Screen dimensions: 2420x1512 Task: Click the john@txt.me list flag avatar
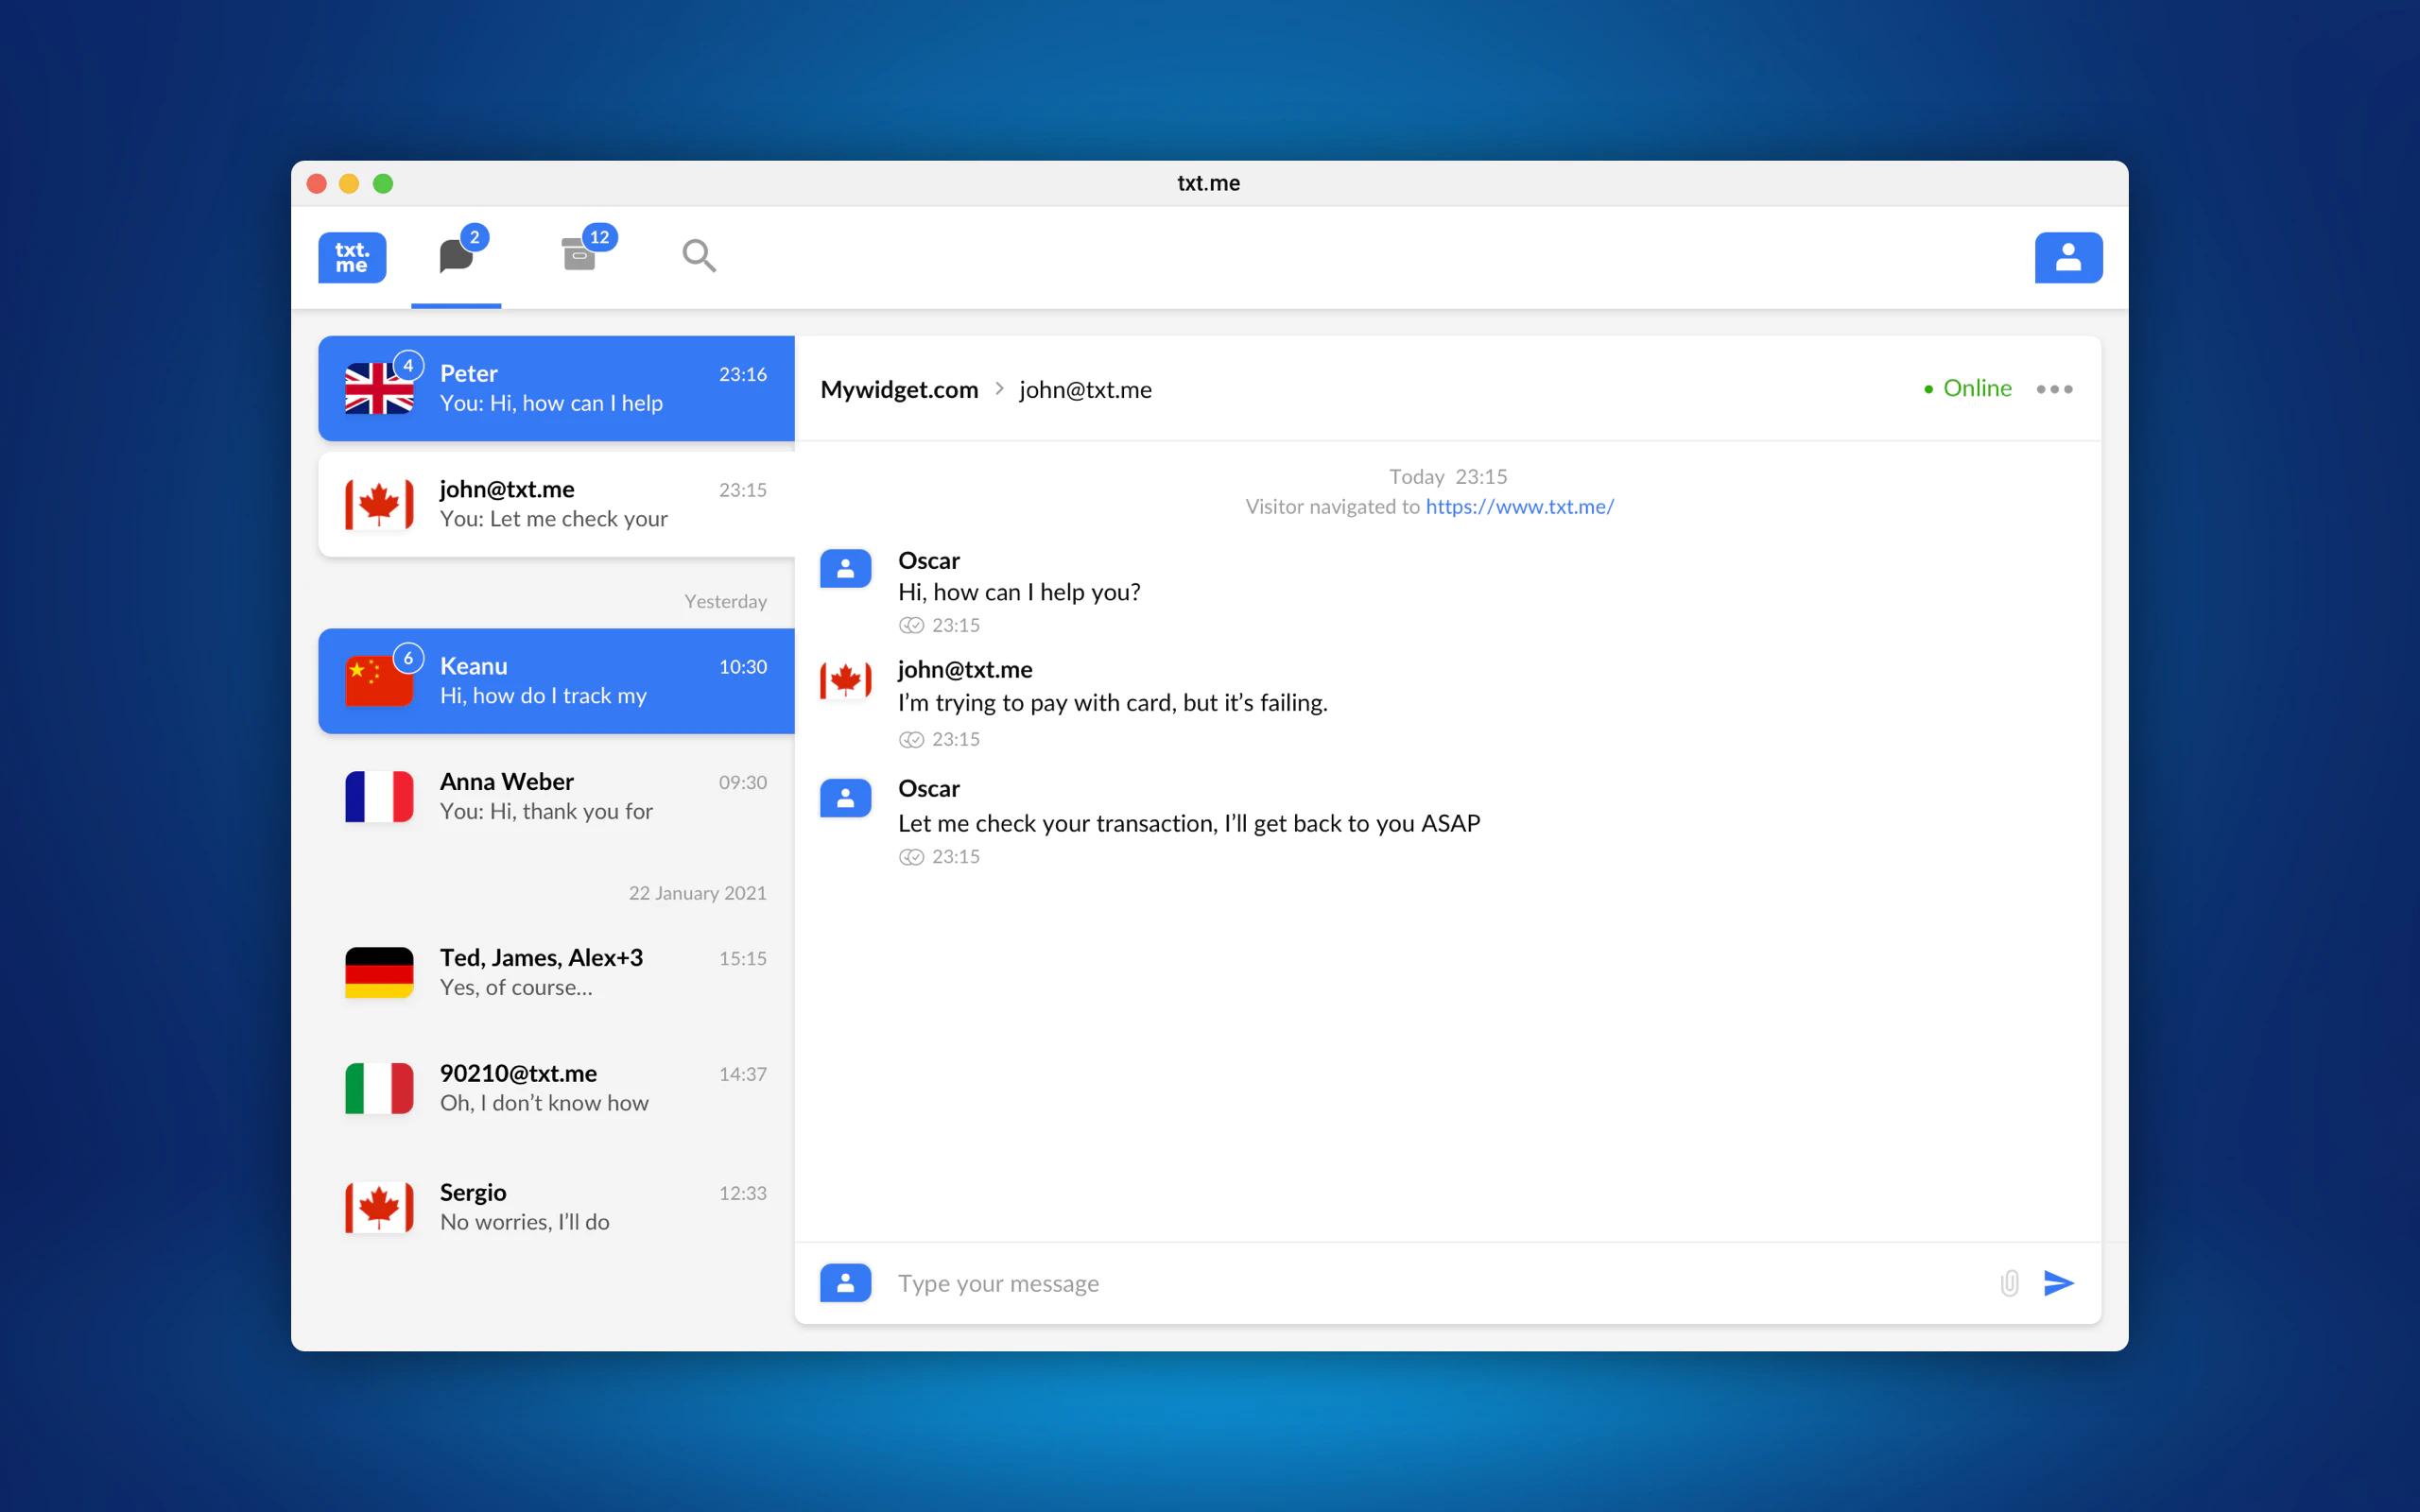pos(379,504)
